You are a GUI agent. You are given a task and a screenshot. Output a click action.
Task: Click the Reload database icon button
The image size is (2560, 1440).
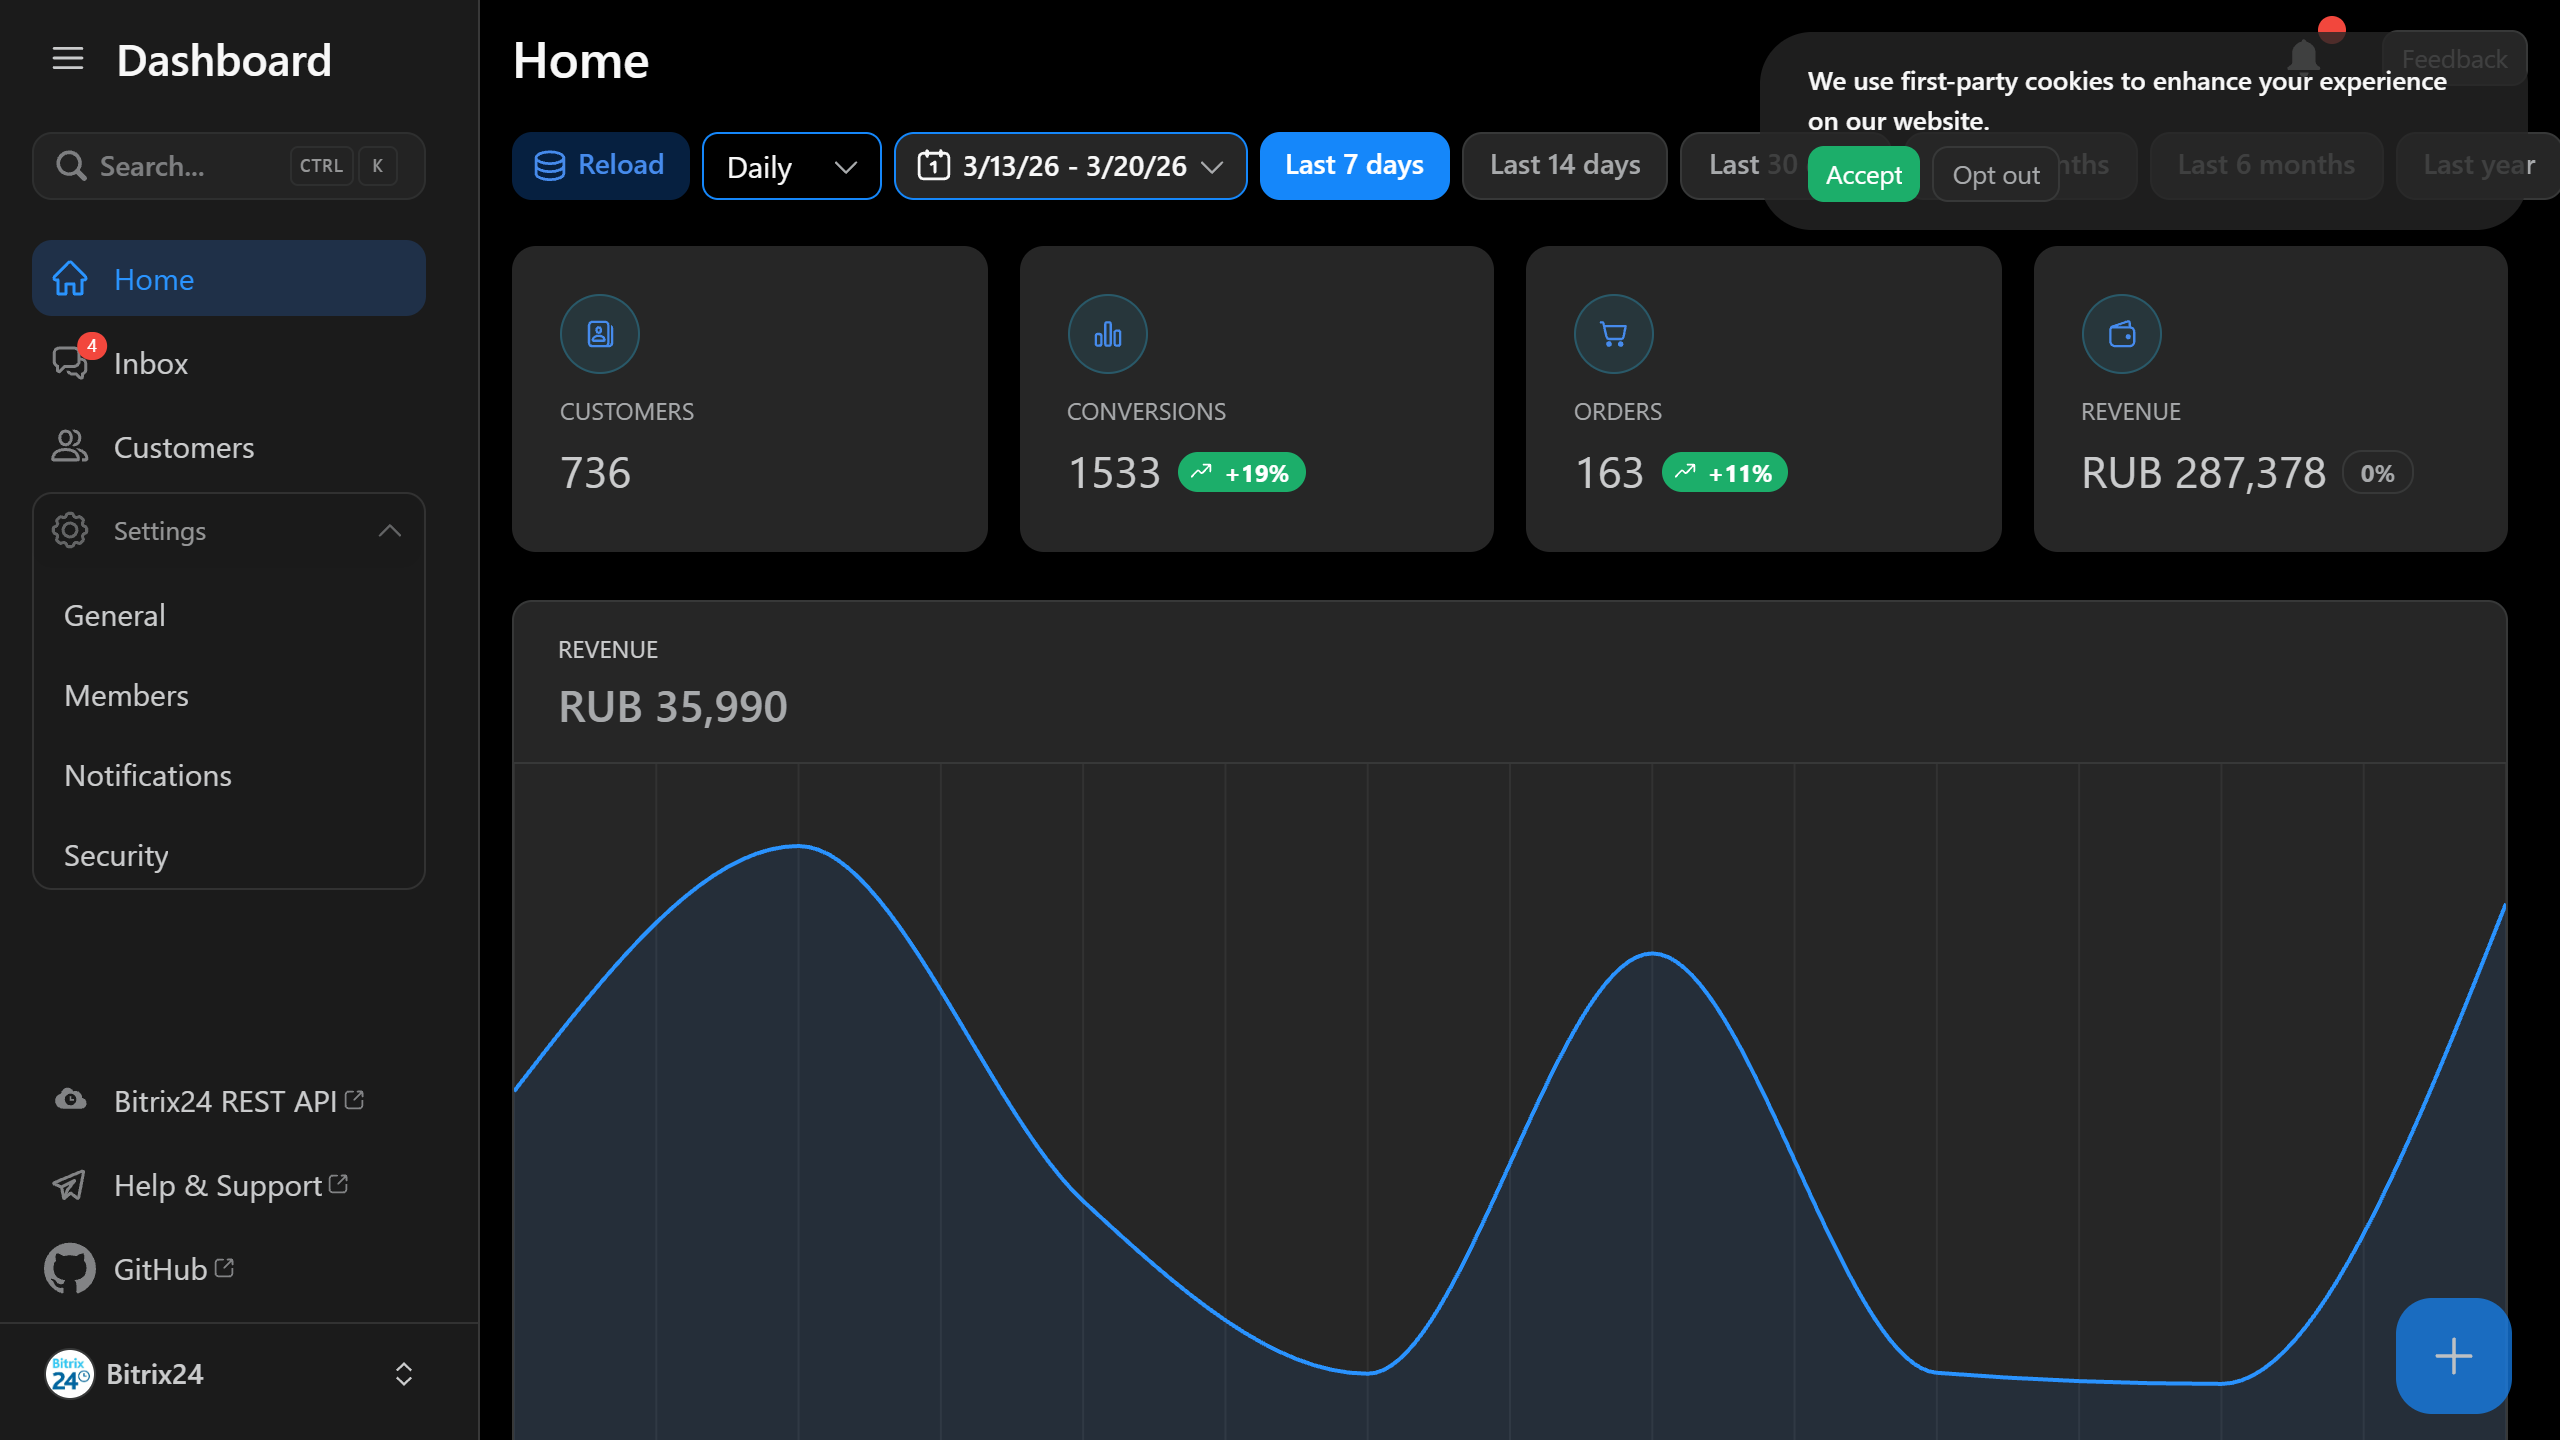point(551,165)
